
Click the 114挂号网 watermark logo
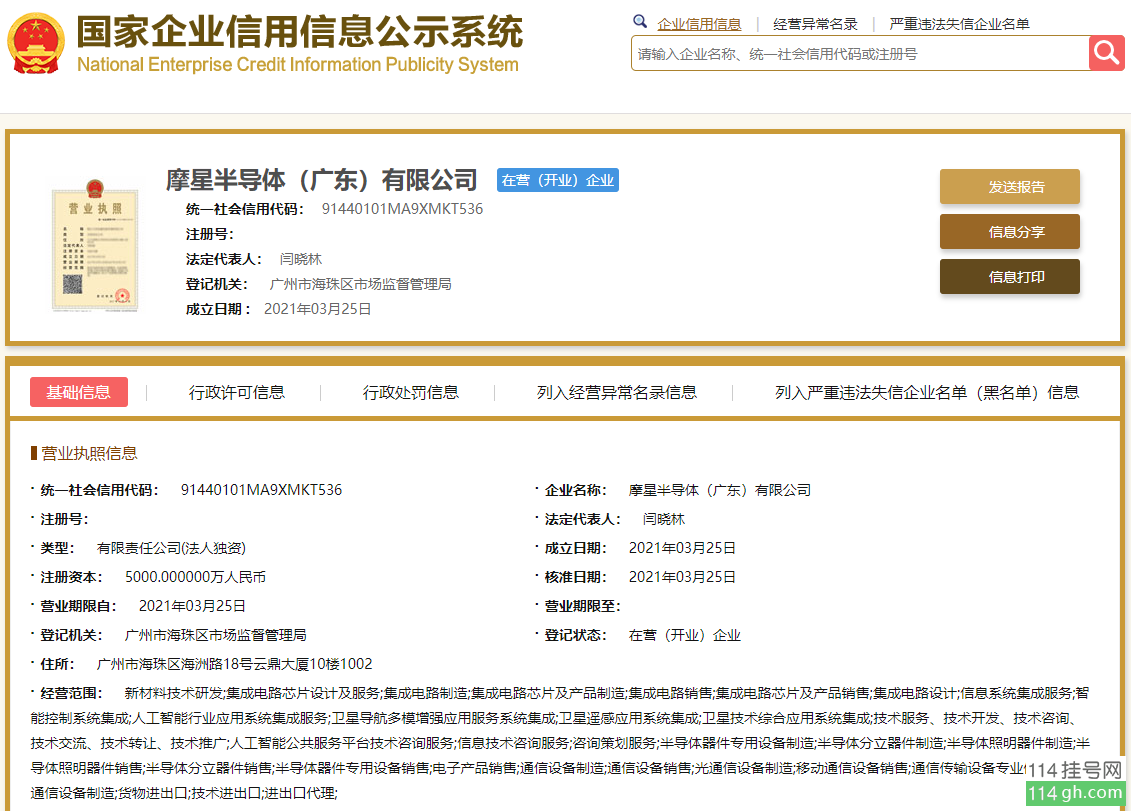tap(1076, 781)
